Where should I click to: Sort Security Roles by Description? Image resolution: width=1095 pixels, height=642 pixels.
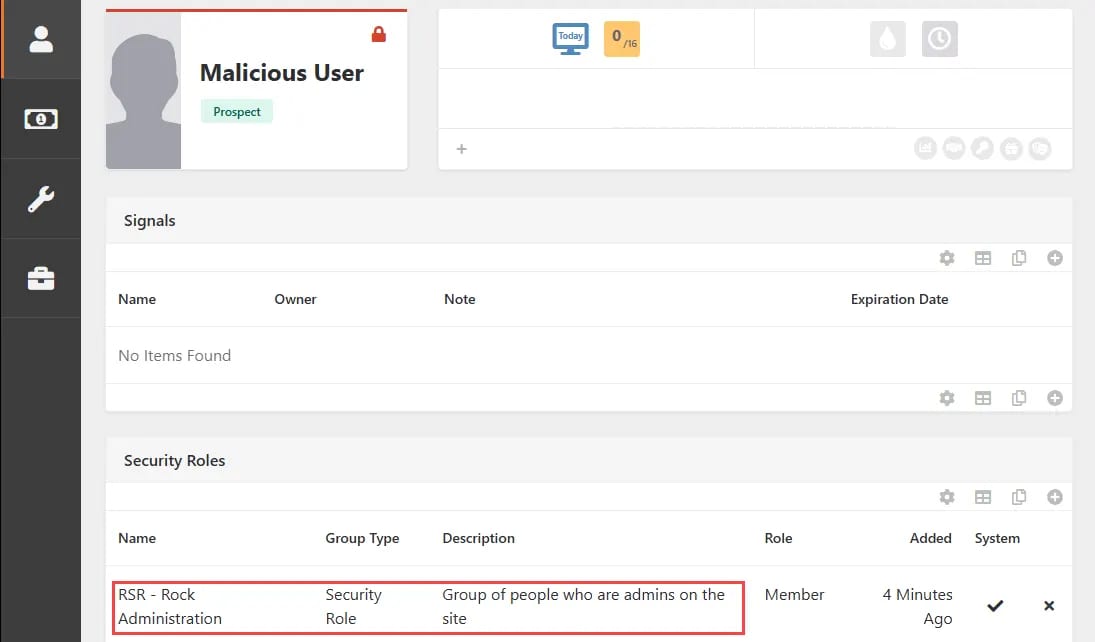478,538
